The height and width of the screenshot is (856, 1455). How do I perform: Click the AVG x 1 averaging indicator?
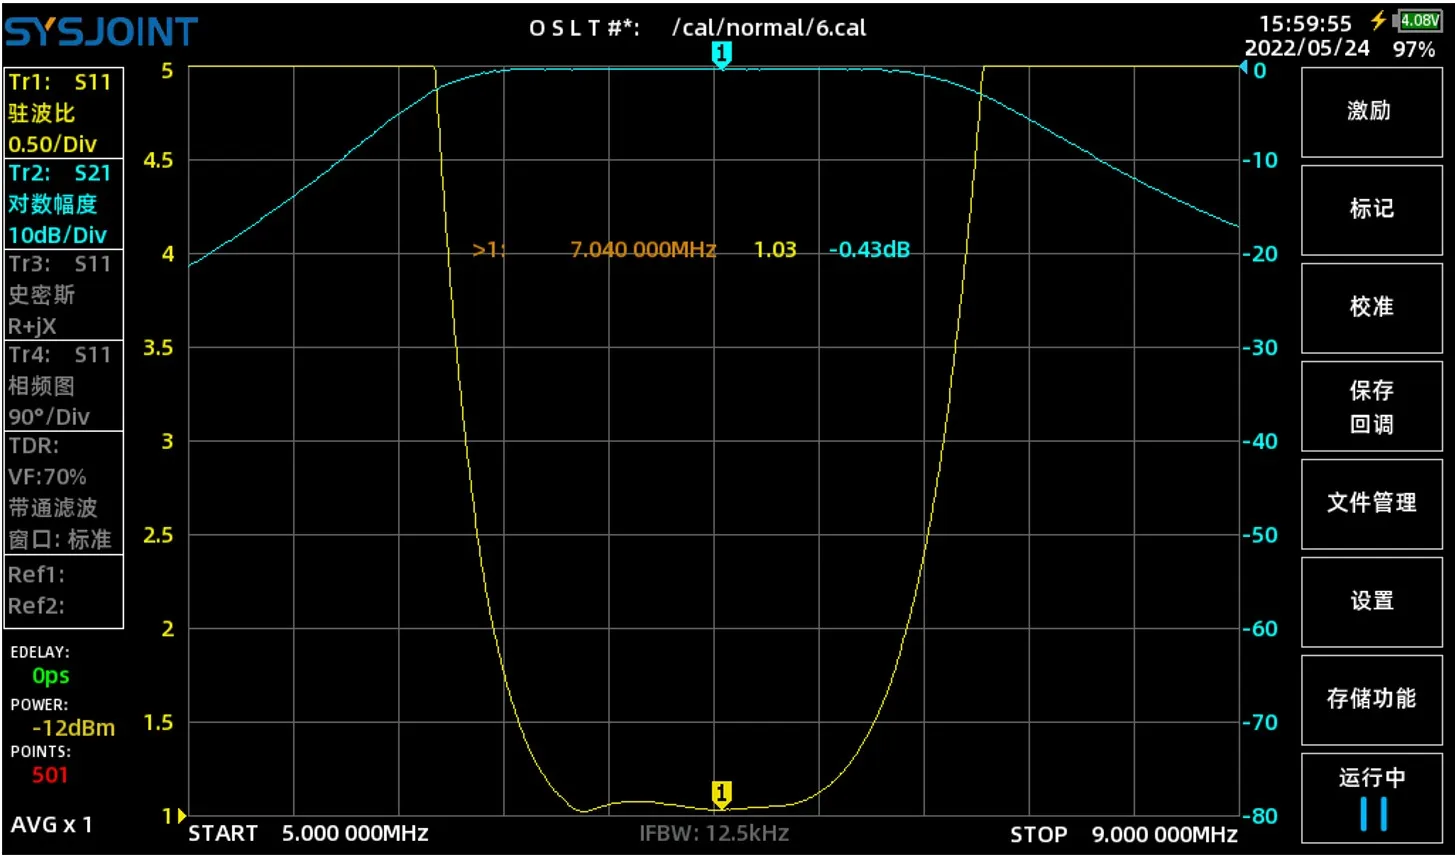point(52,825)
